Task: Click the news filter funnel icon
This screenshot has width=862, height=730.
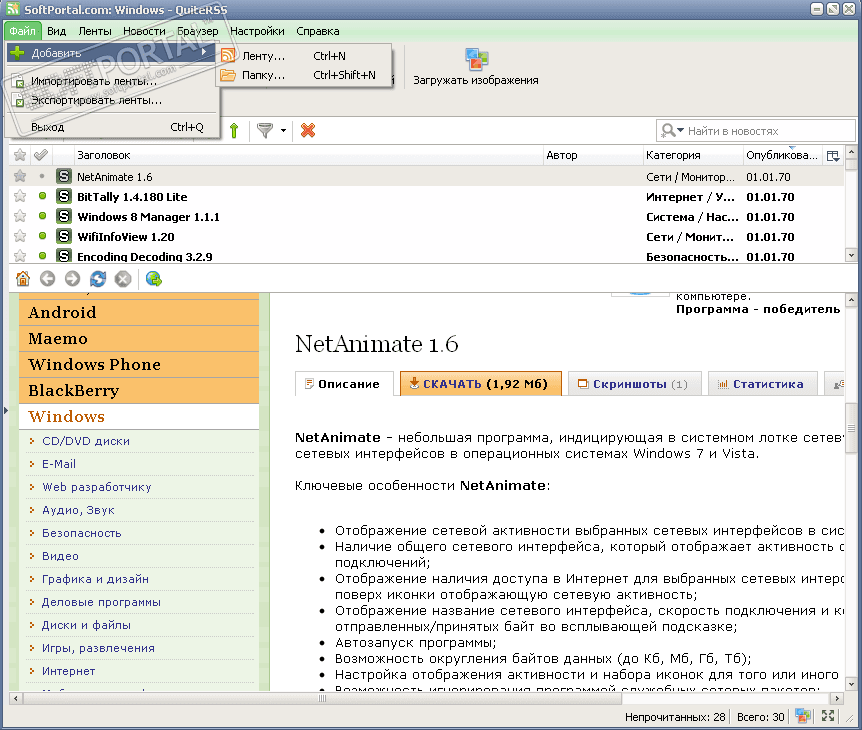Action: (x=265, y=131)
